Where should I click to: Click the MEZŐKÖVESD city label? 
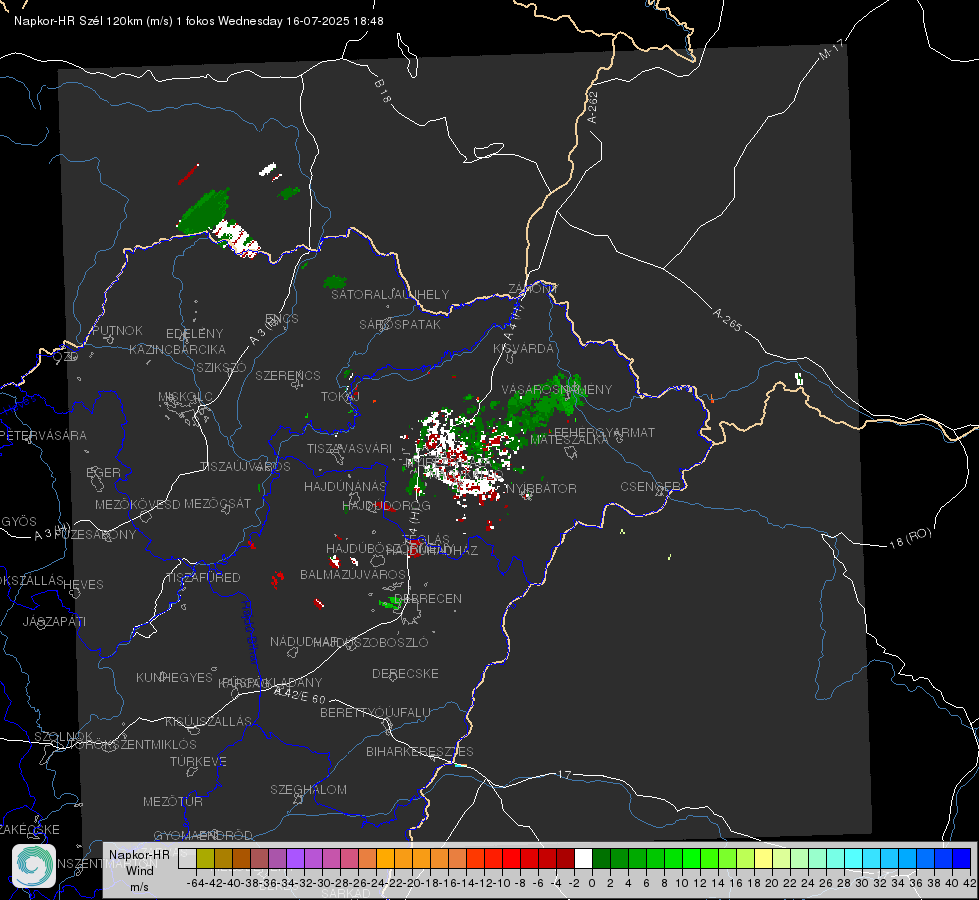pos(137,504)
